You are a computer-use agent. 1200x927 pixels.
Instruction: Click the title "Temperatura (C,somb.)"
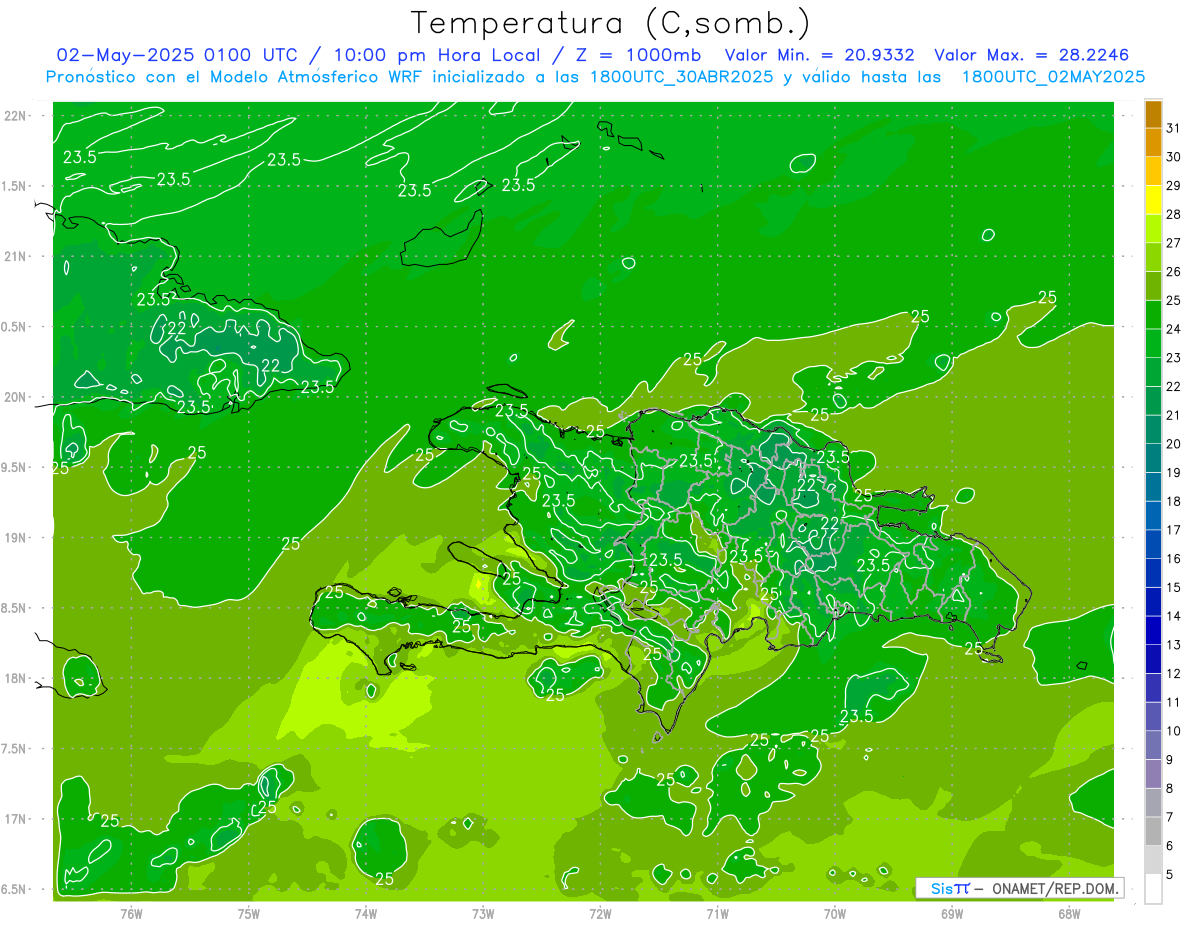point(611,23)
